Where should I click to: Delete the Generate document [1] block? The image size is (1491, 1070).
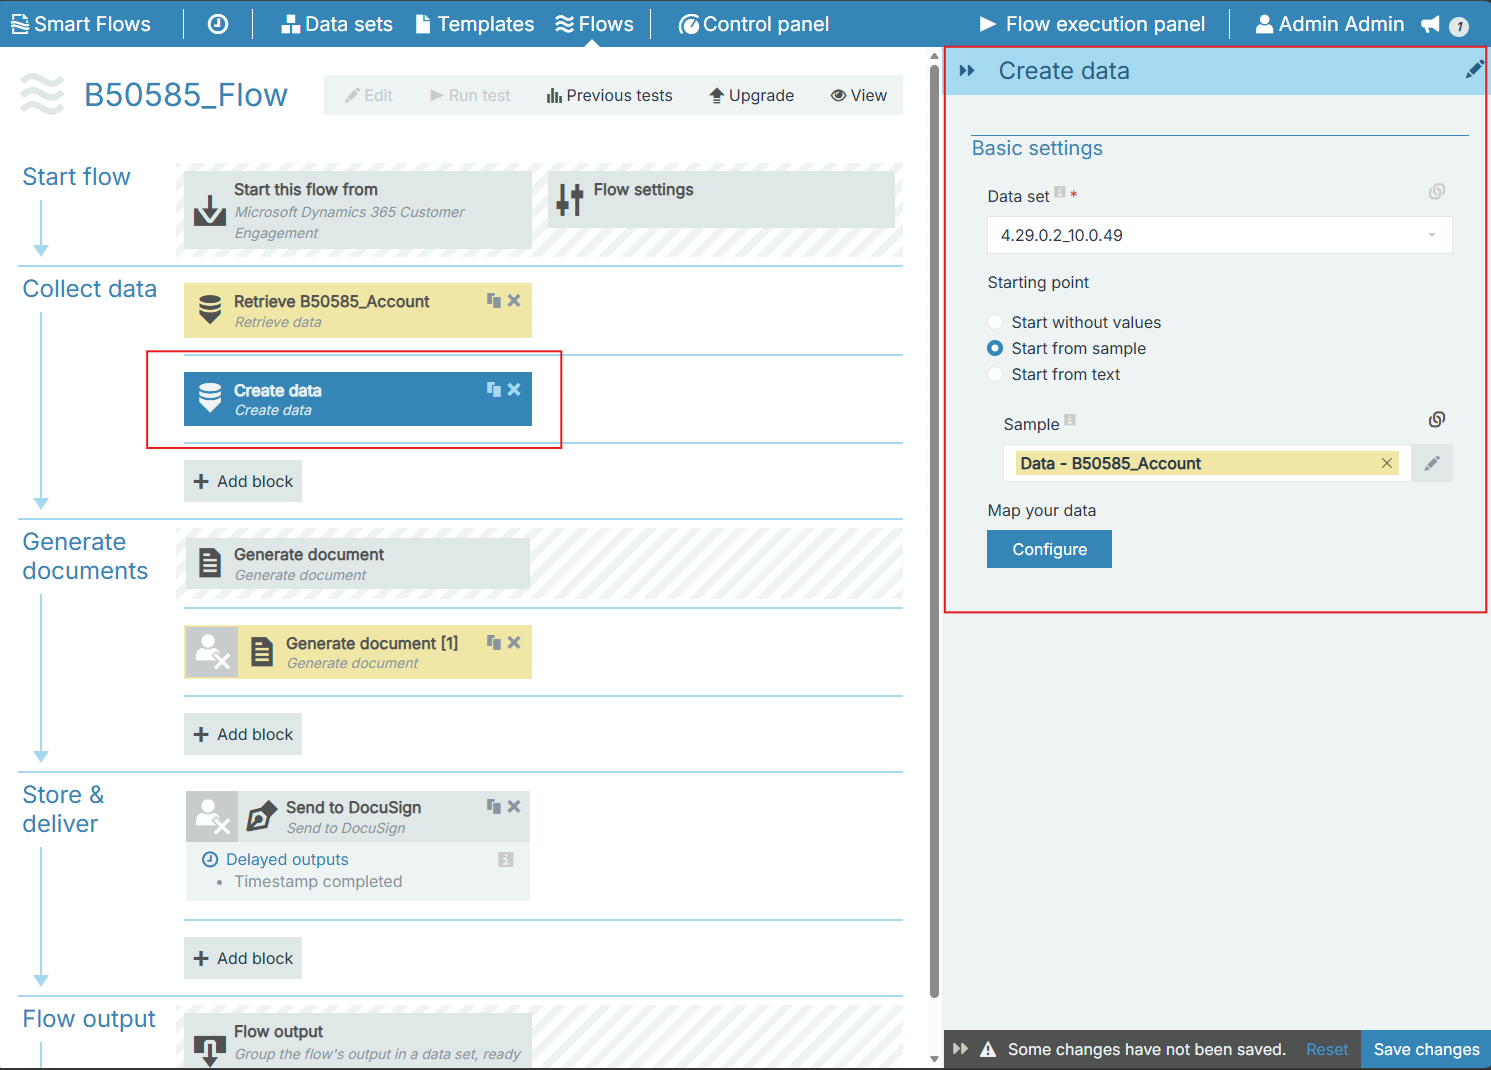pos(514,642)
